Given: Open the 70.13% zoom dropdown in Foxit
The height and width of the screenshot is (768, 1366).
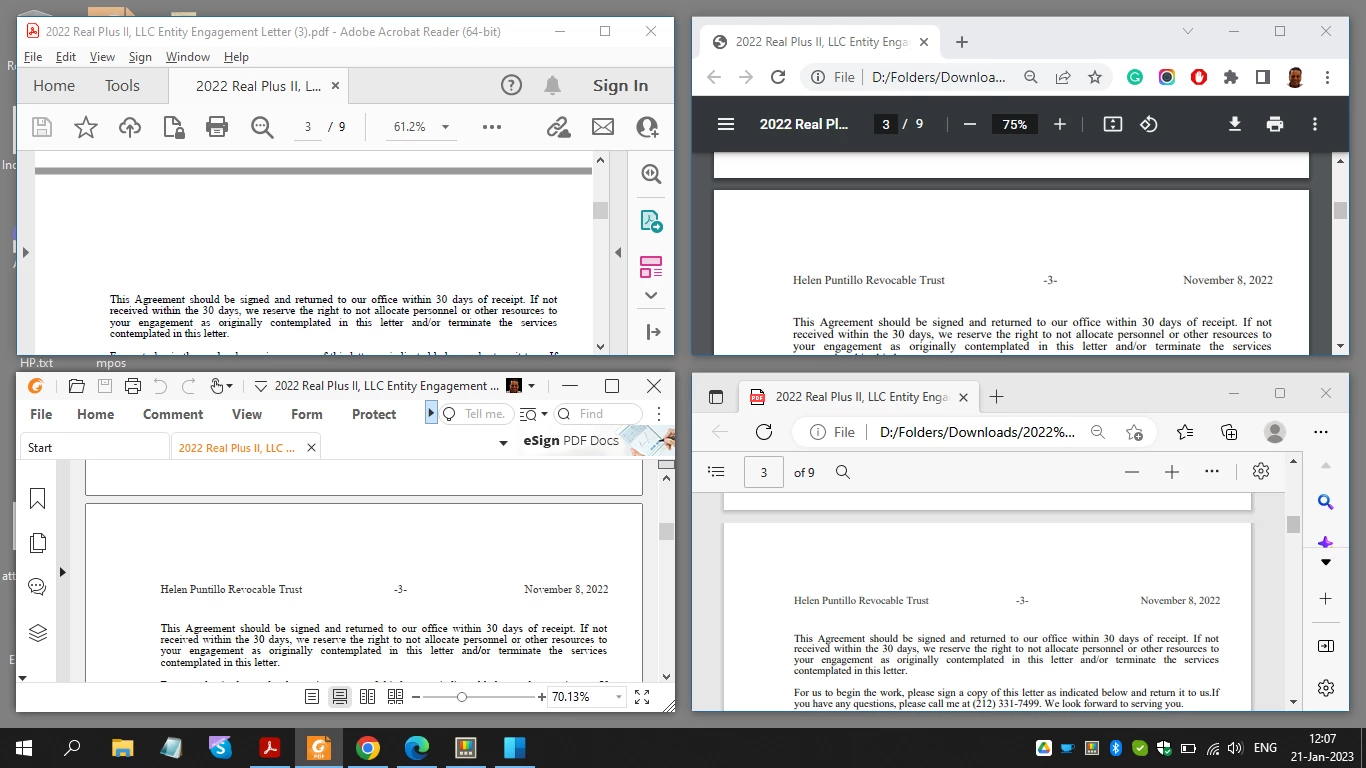Looking at the screenshot, I should pos(620,697).
